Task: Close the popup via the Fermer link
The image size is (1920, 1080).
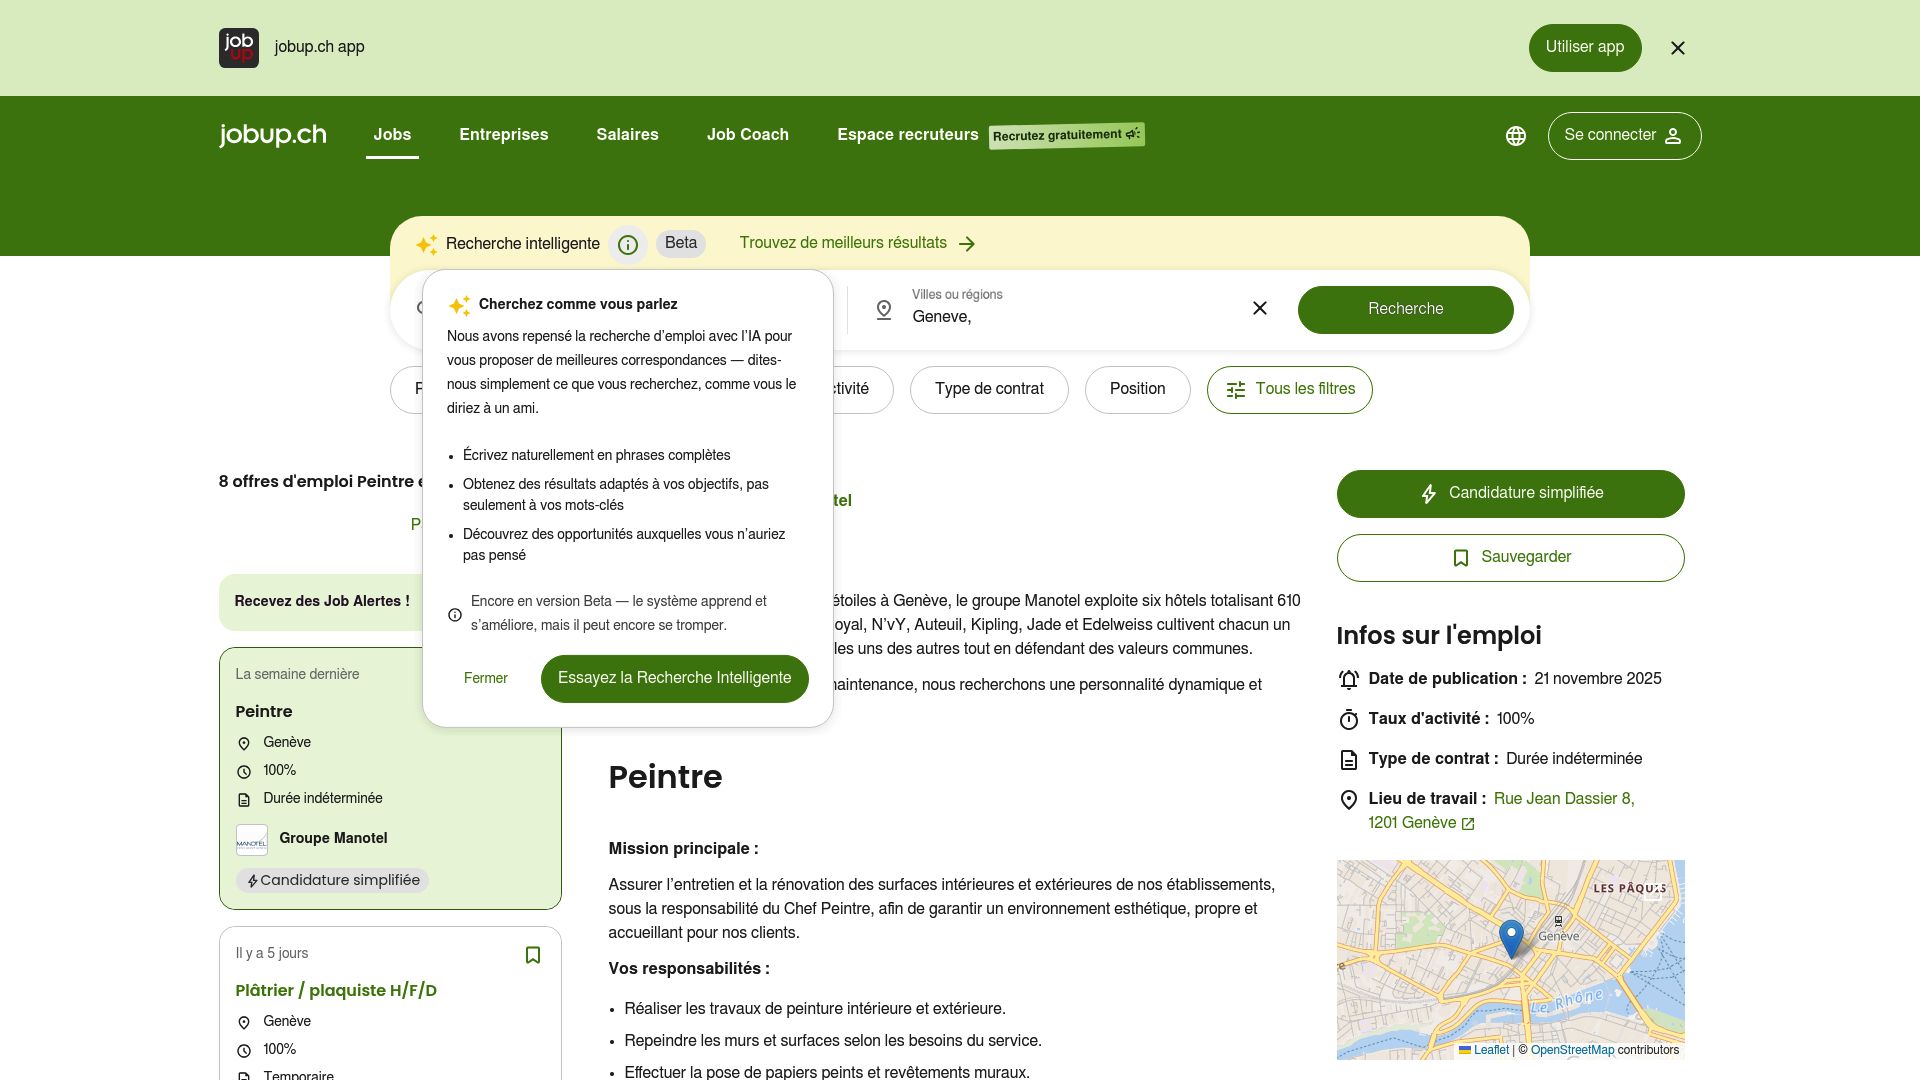Action: point(486,678)
